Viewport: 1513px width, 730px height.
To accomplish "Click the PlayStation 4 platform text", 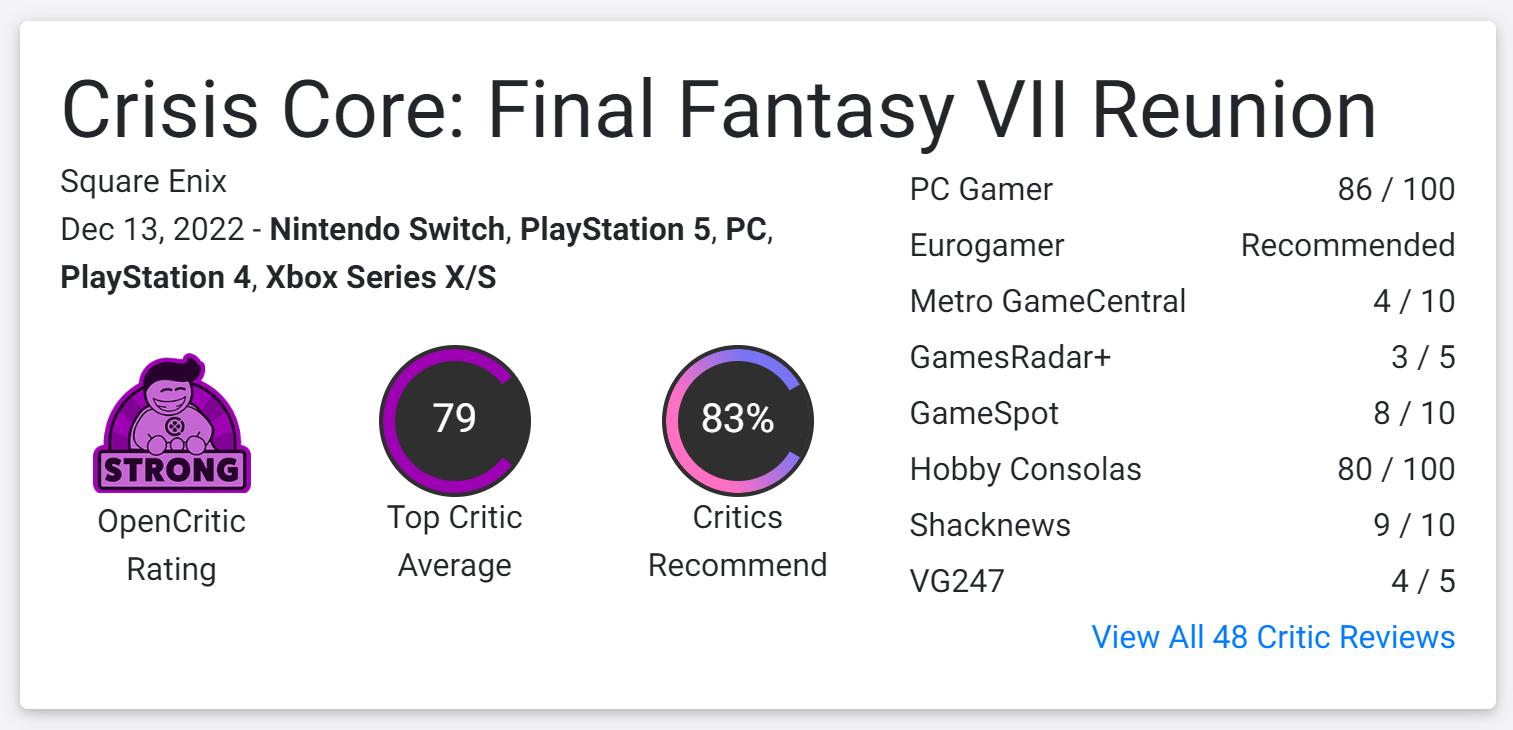I will [154, 277].
